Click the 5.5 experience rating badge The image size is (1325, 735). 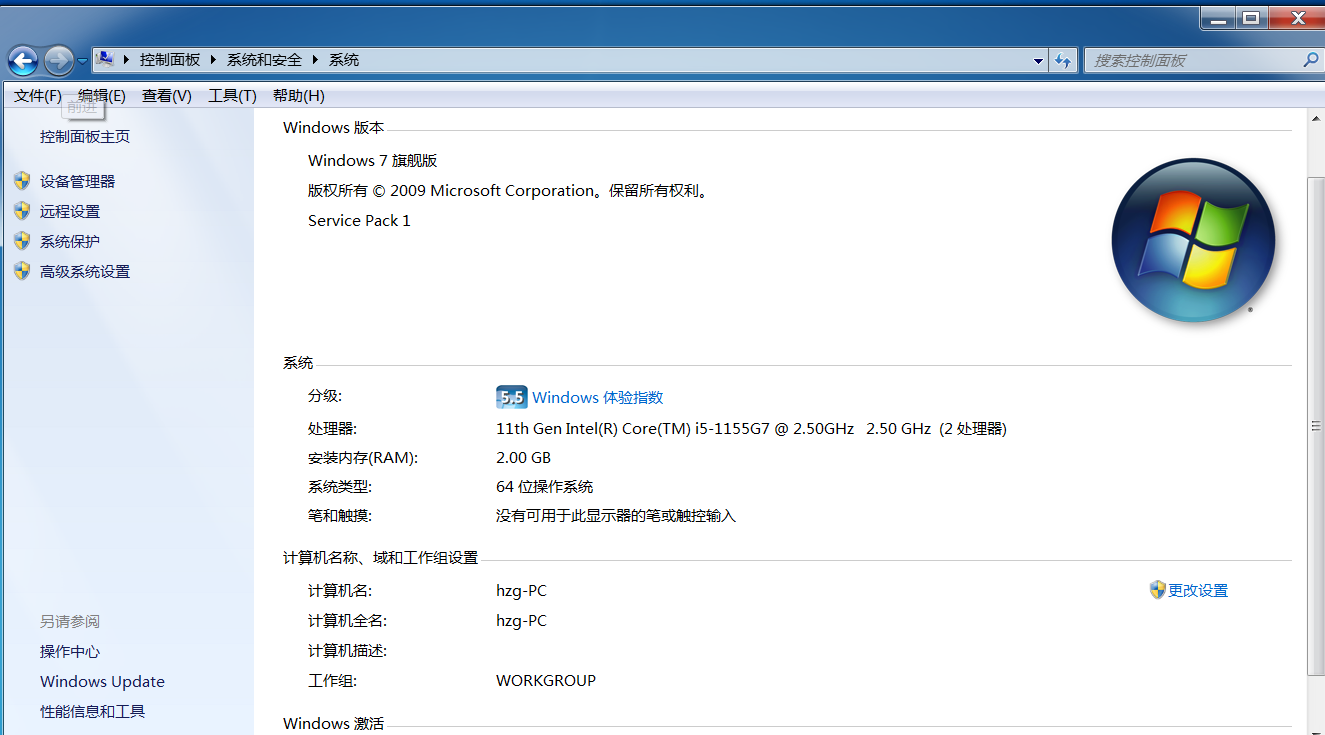[511, 398]
